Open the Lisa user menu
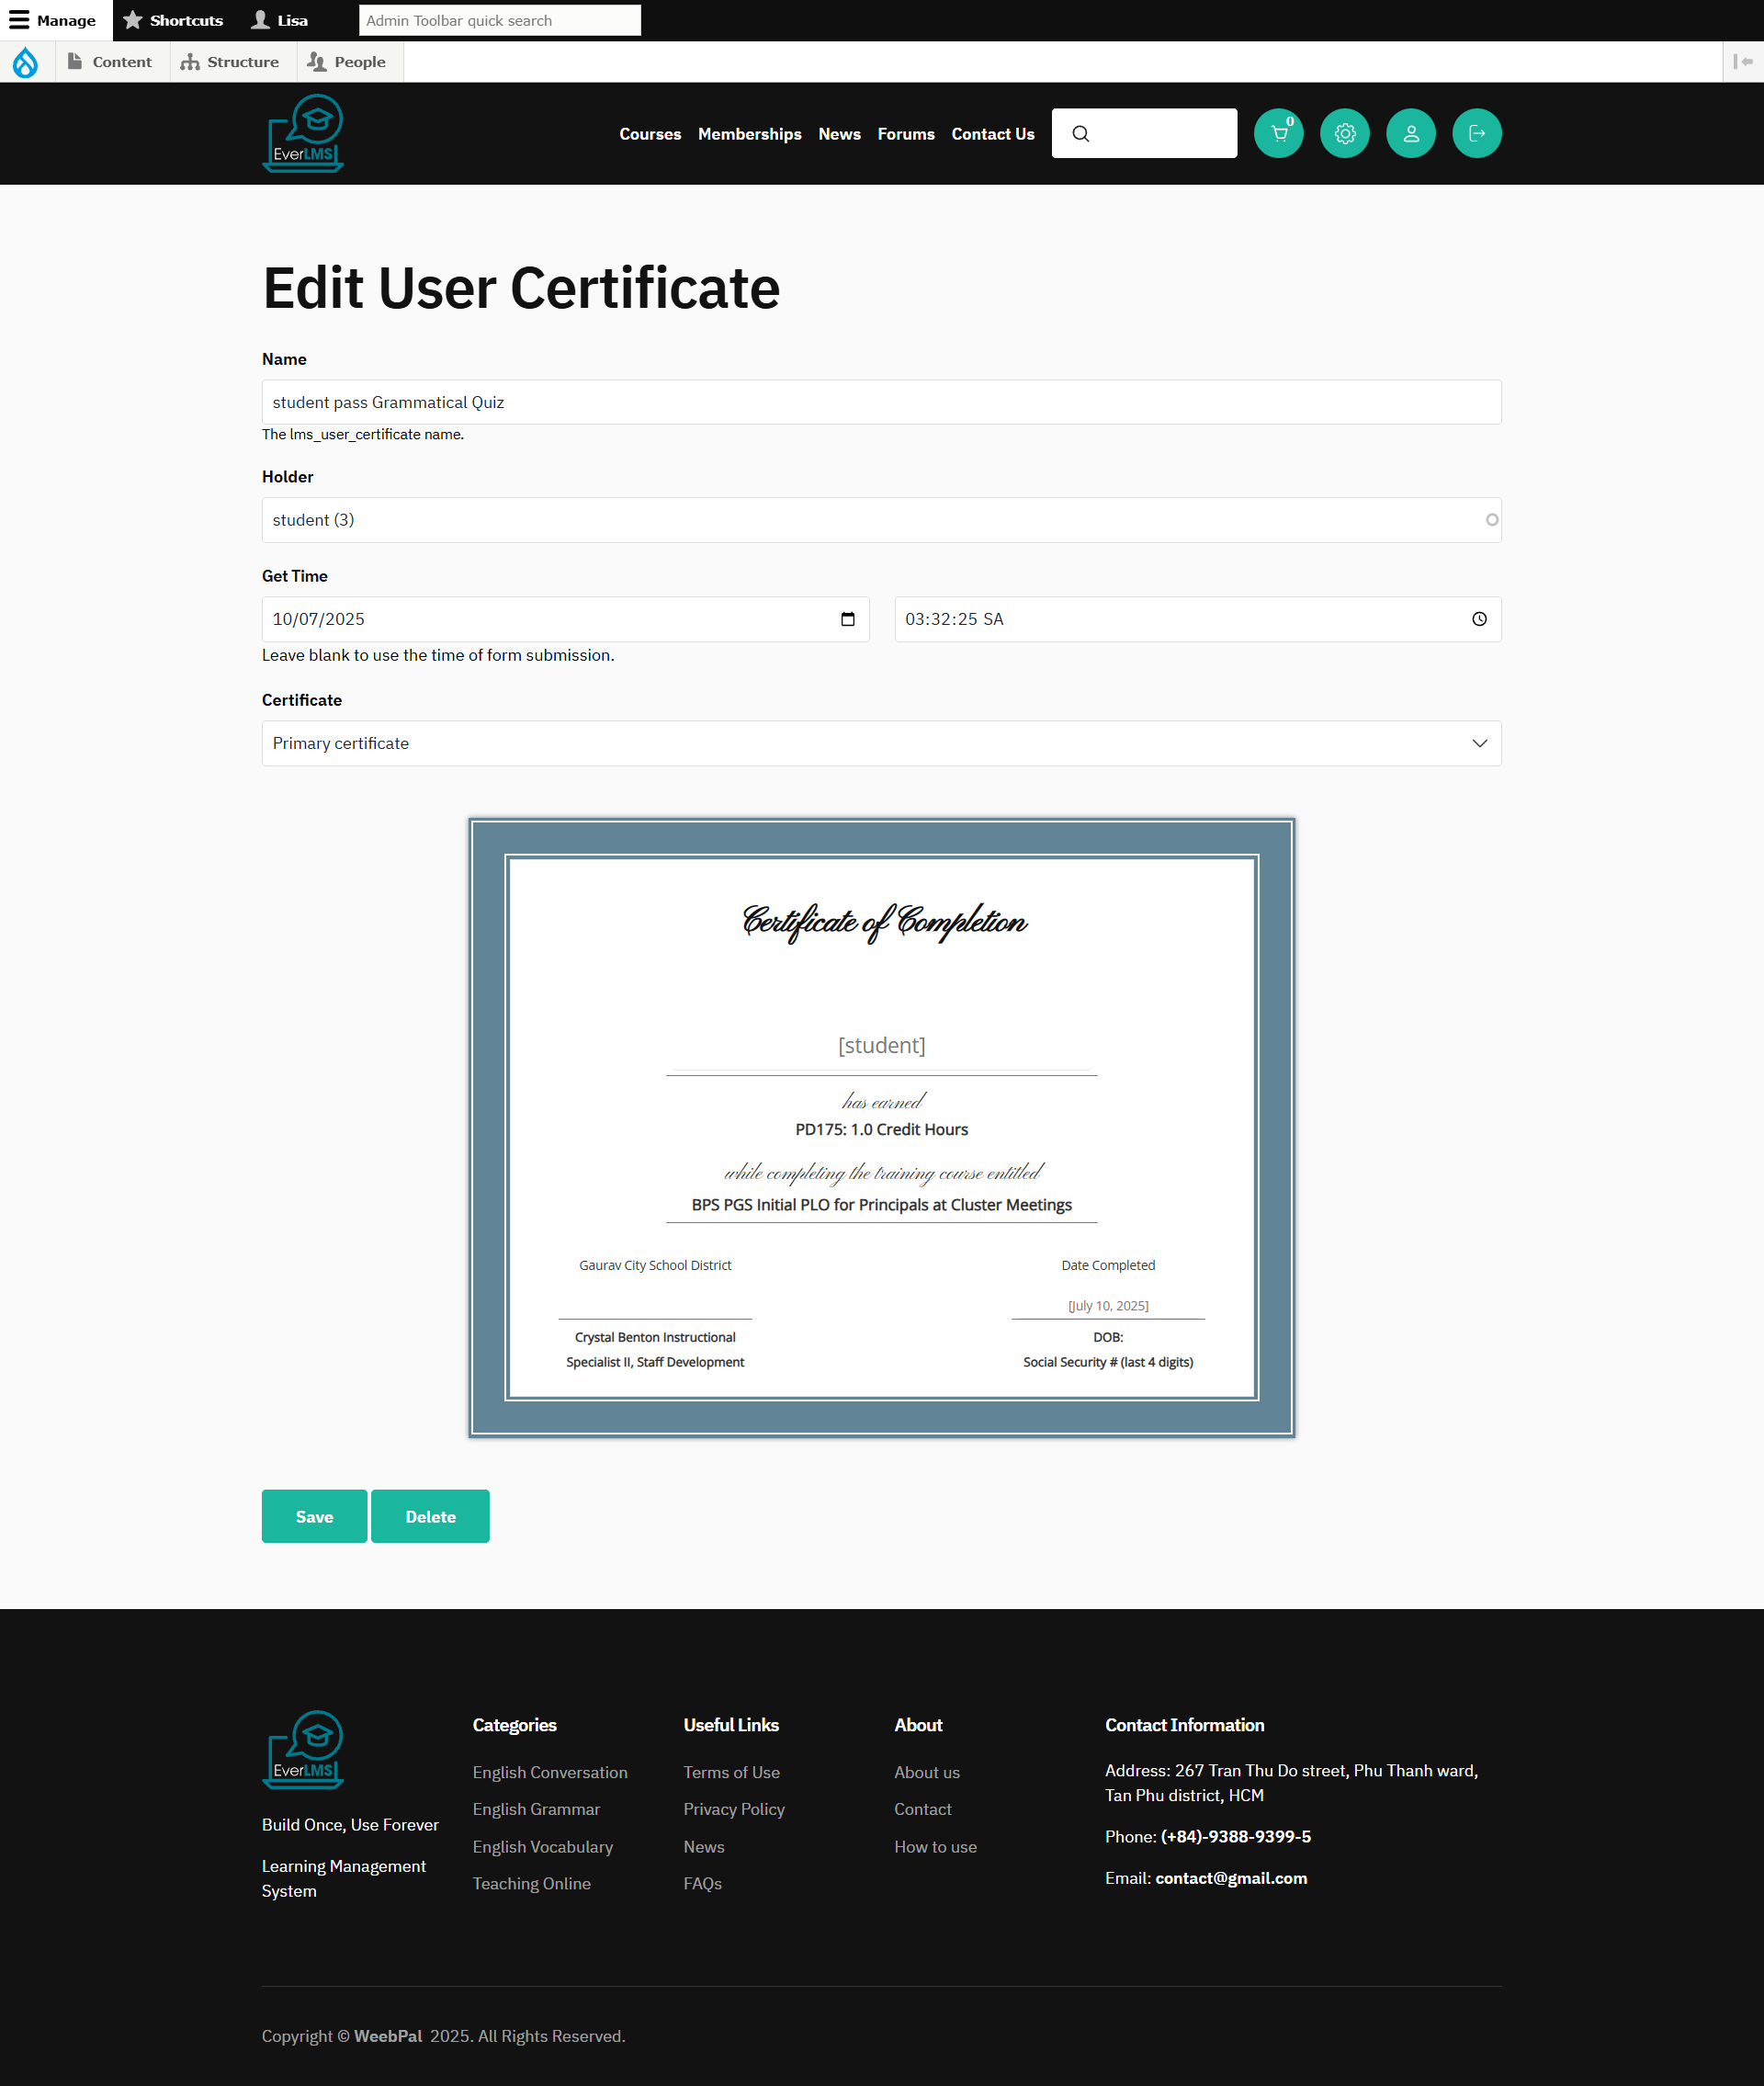The height and width of the screenshot is (2086, 1764). coord(280,20)
